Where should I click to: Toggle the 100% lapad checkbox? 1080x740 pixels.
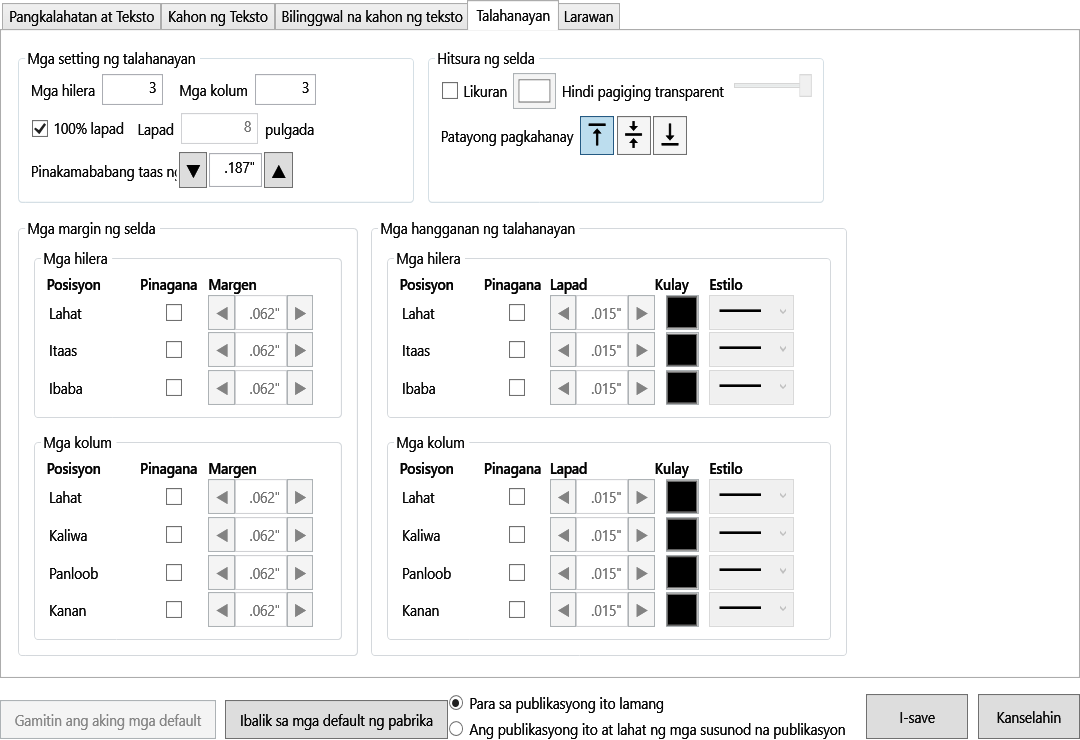[x=40, y=129]
